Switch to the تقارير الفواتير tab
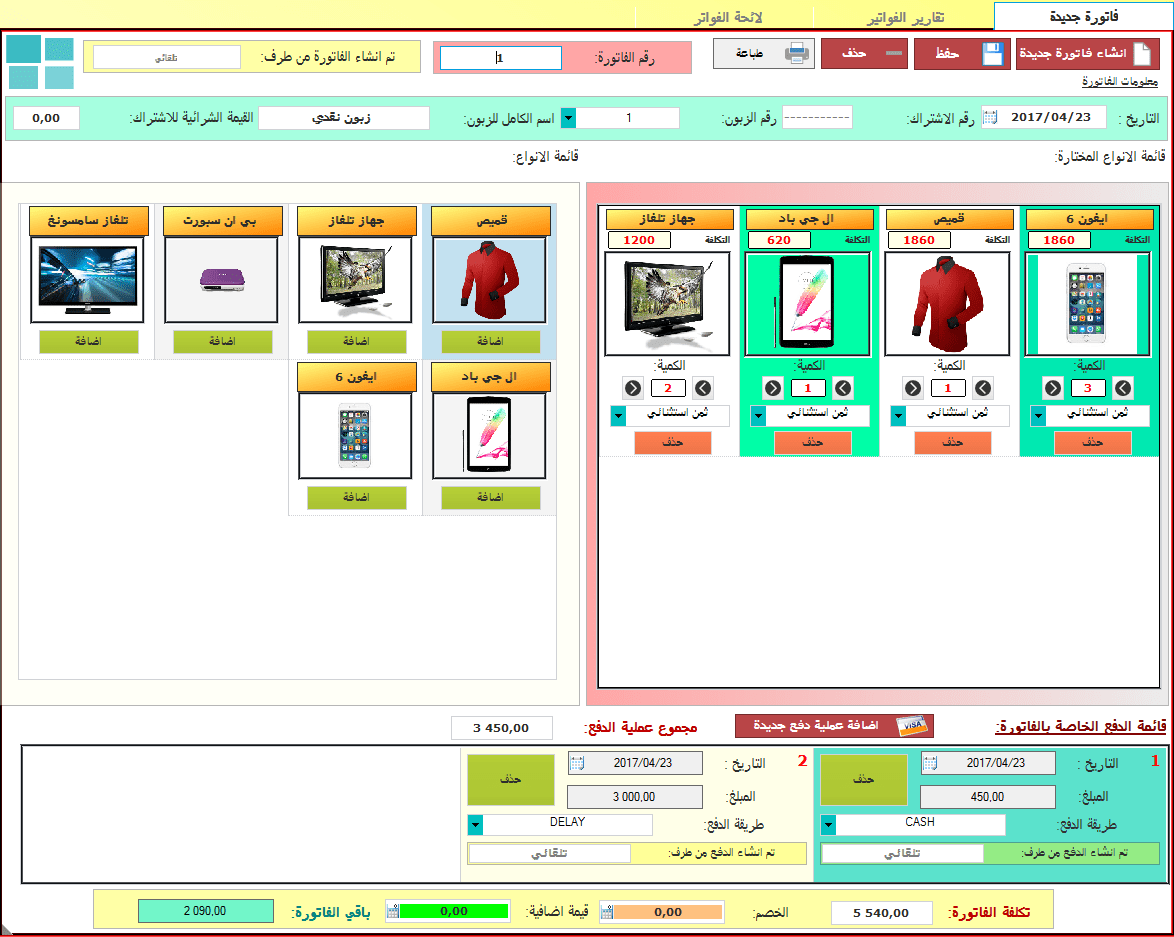 [905, 17]
